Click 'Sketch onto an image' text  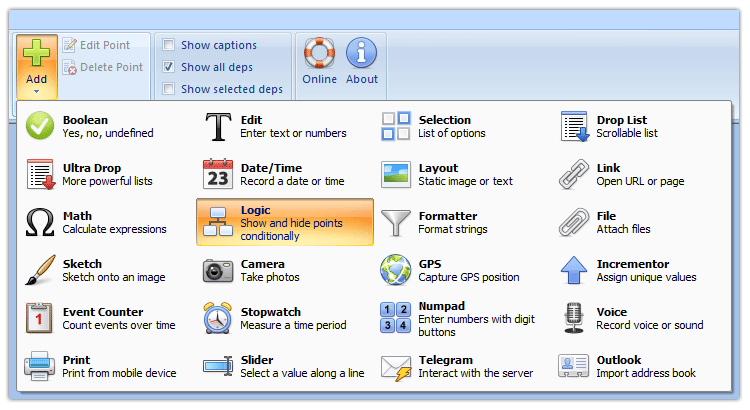114,277
